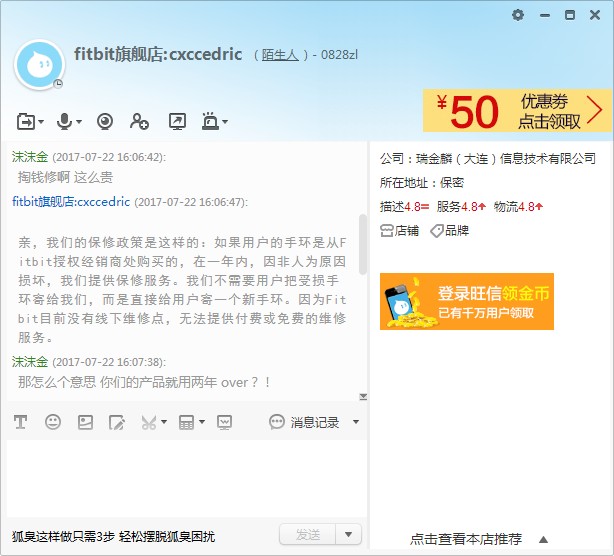Click the 沫沫金 name at 16:07:38
This screenshot has height=556, width=614.
click(30, 361)
